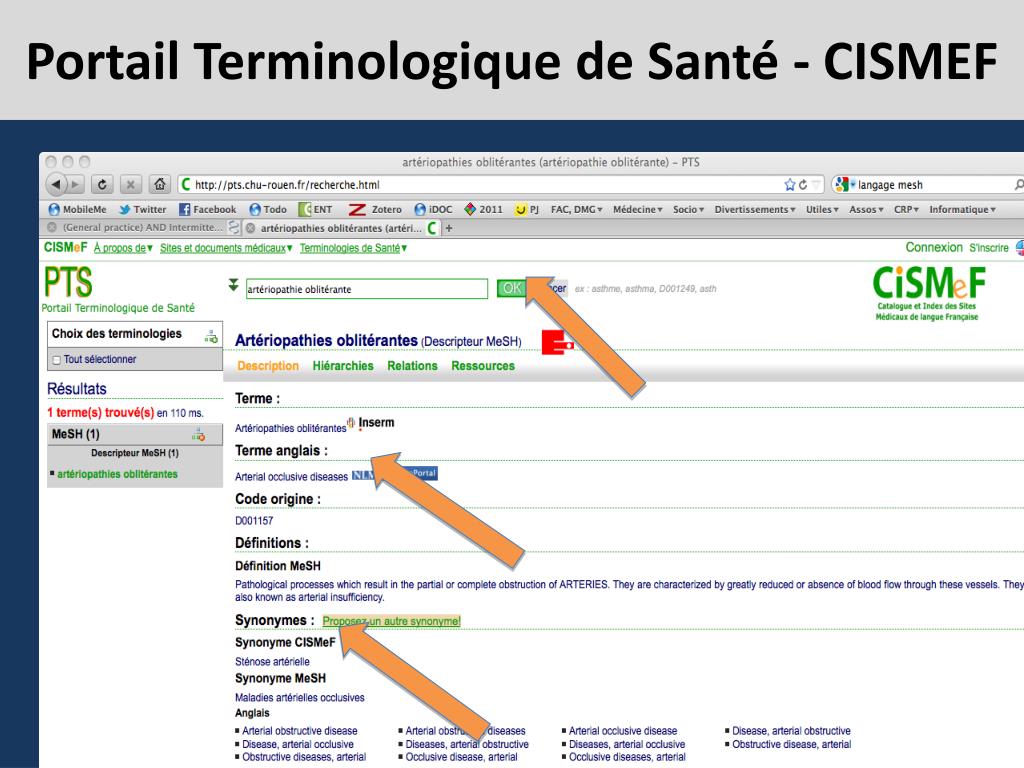Click Descripteur MeSH (1) in results panel
The image size is (1024, 768).
point(135,453)
